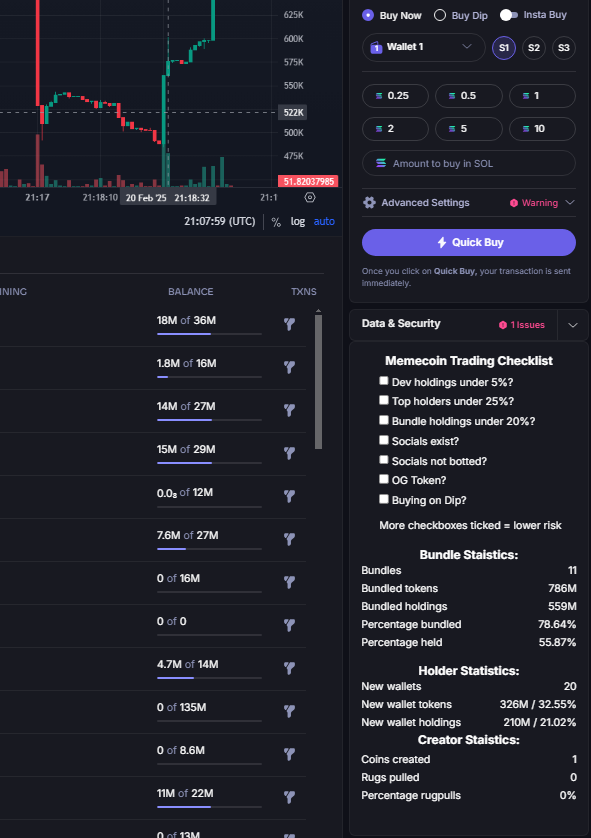This screenshot has height=838, width=591.
Task: Switch to settings preset S3
Action: click(564, 48)
